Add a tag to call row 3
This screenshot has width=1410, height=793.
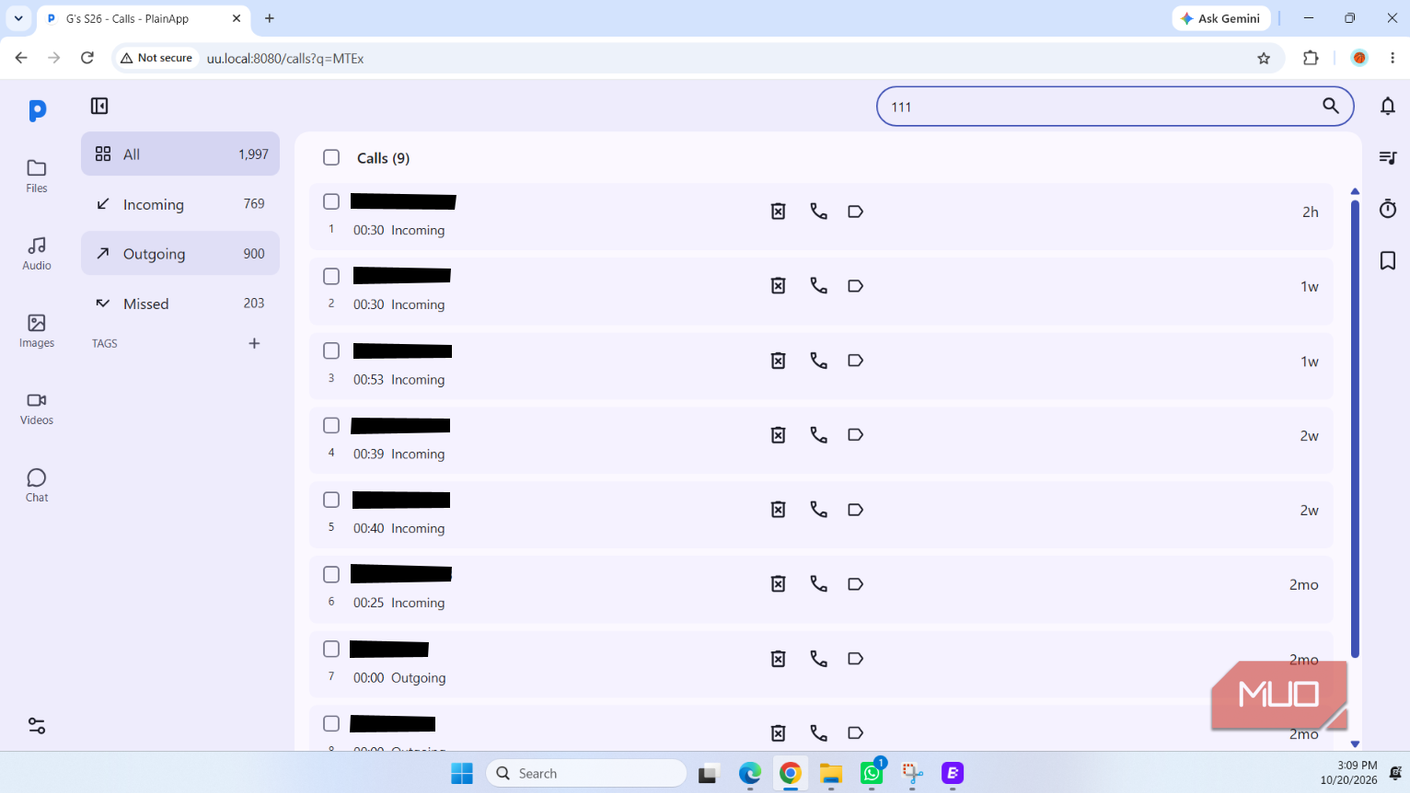855,360
